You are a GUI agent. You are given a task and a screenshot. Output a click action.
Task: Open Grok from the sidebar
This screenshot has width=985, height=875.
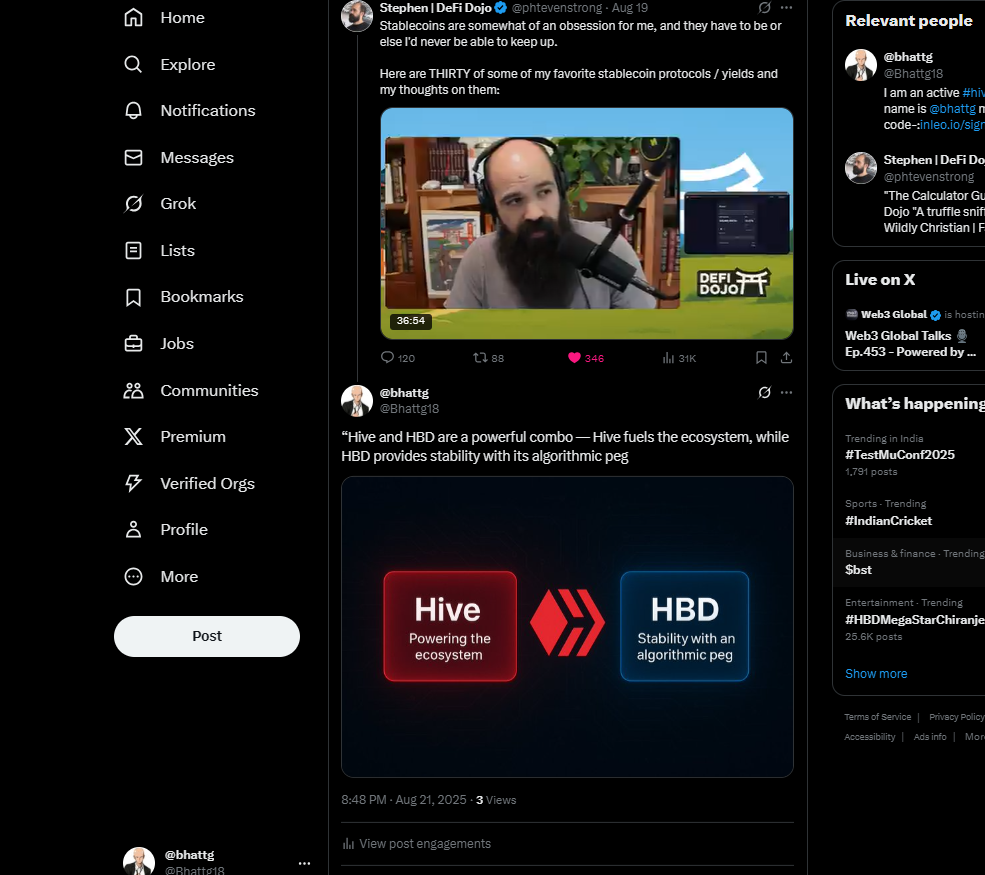160,204
